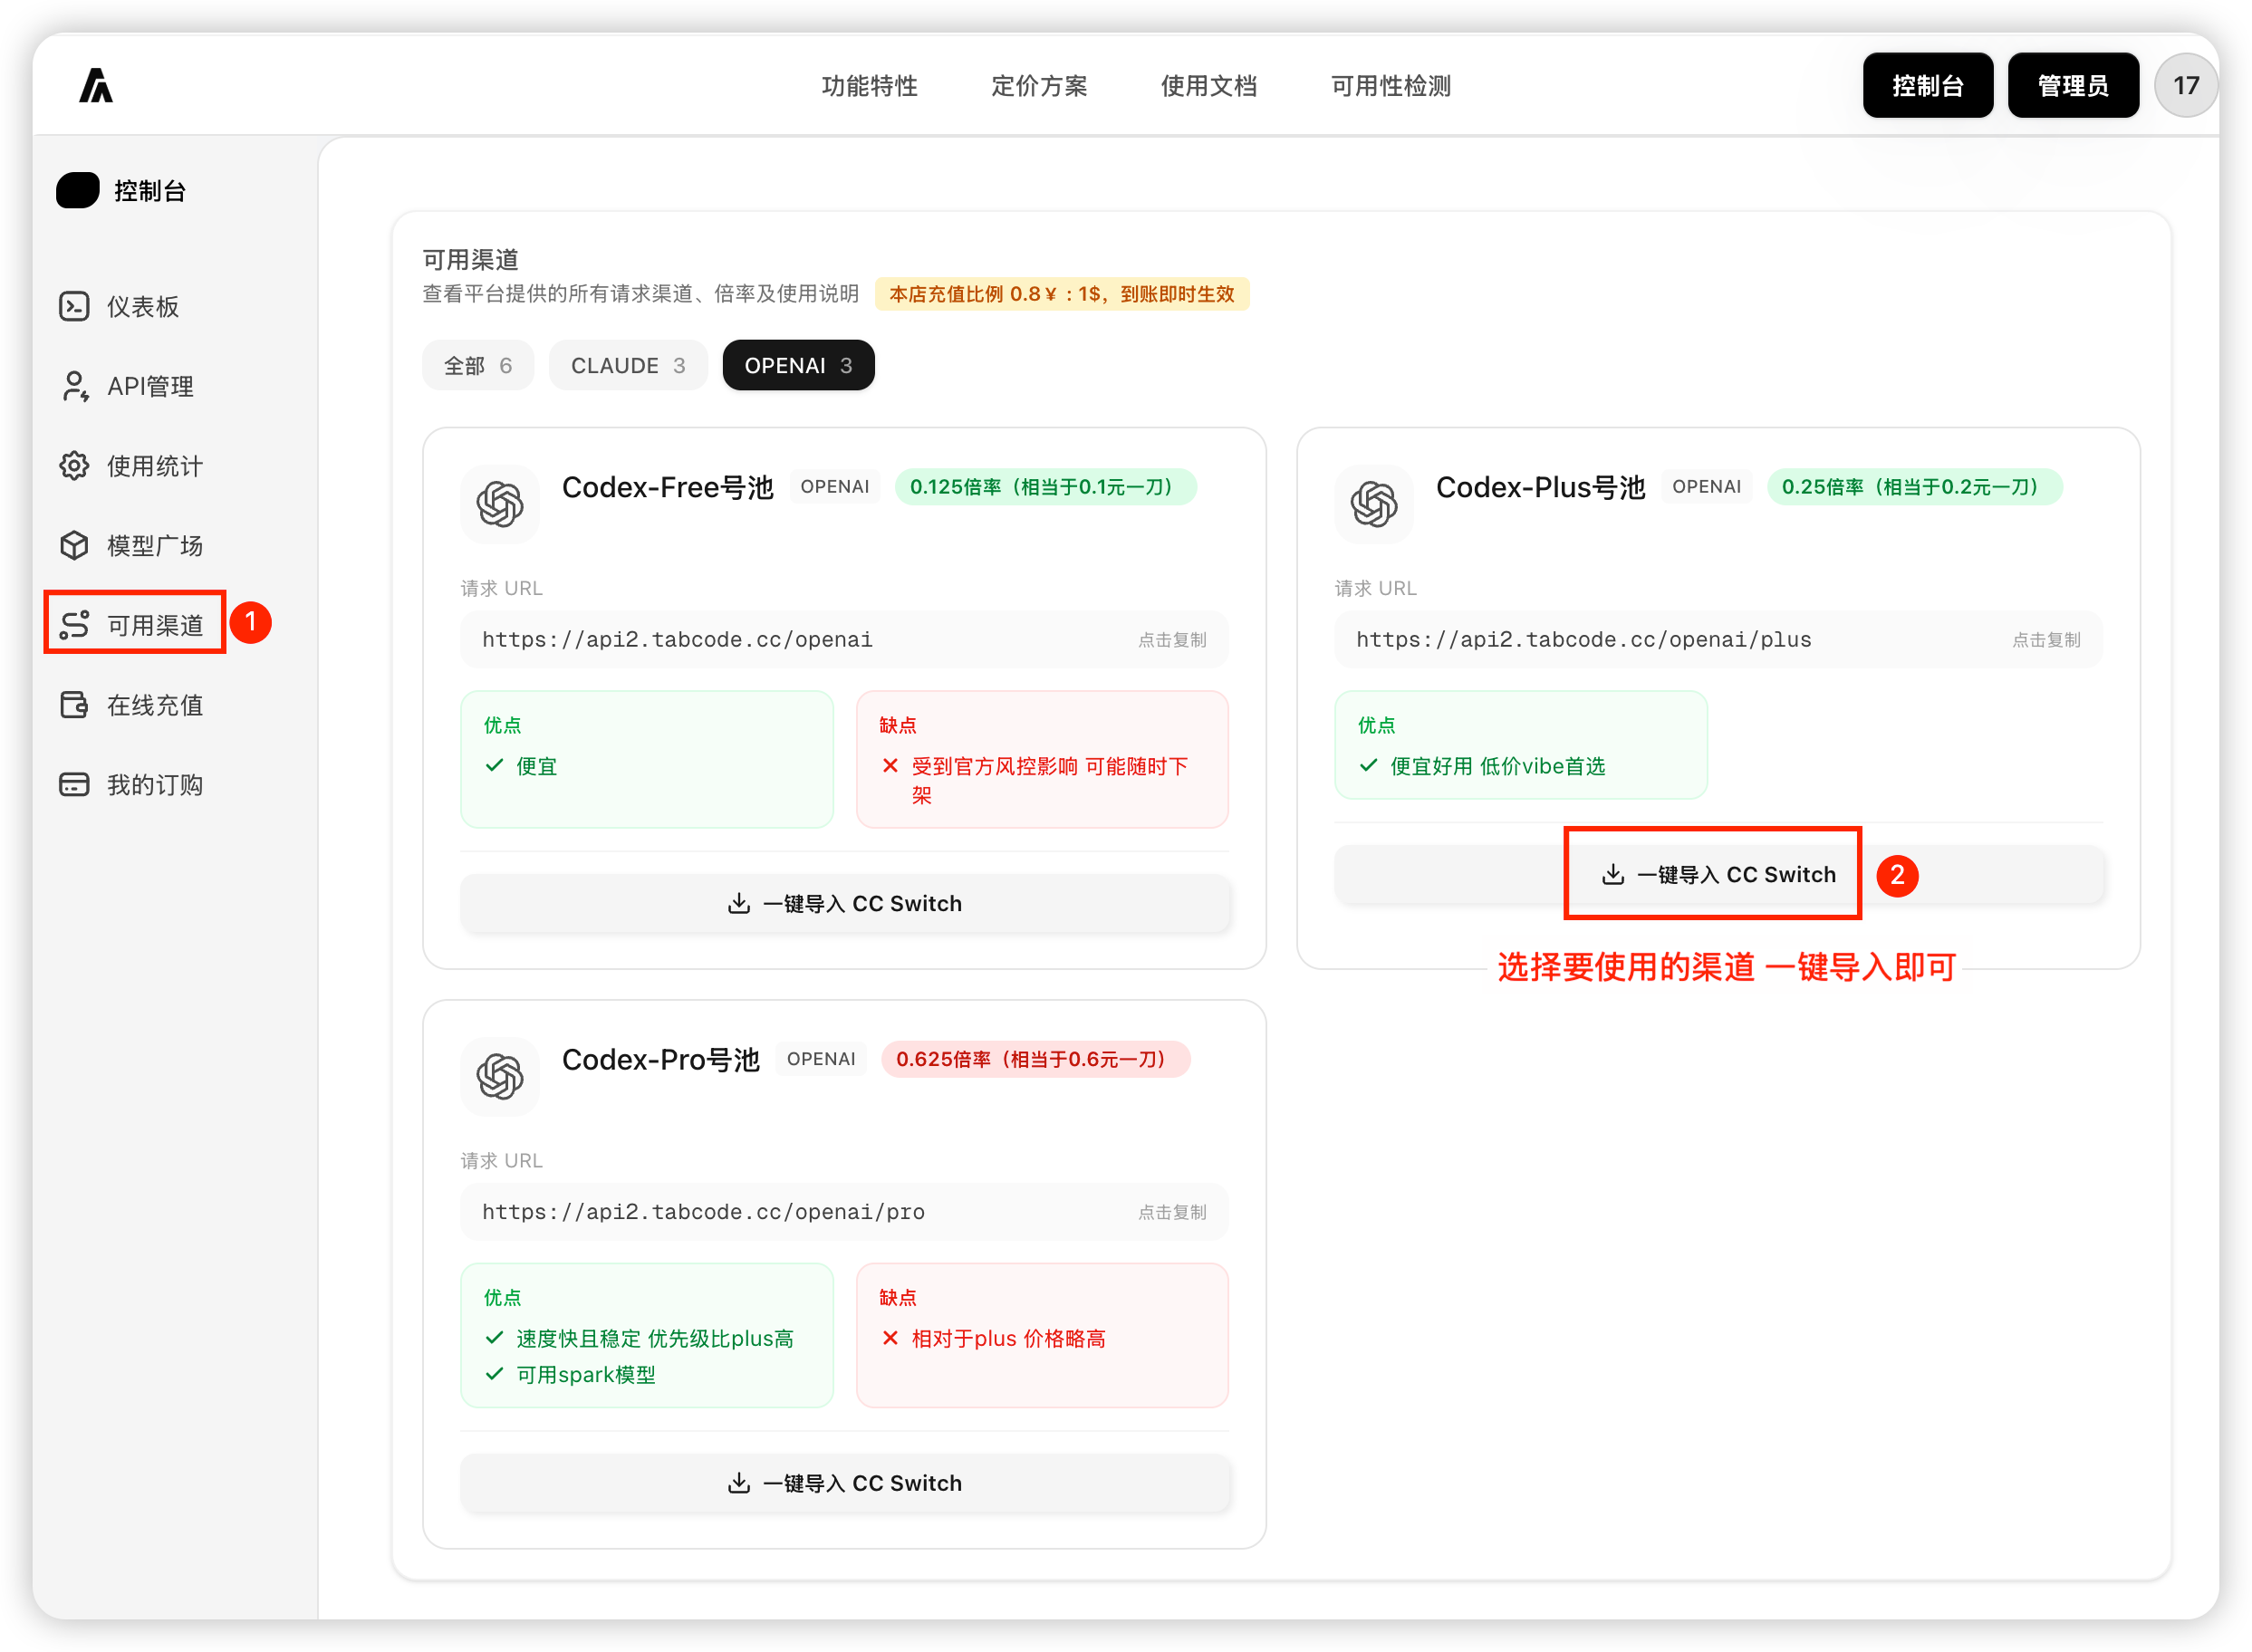Image resolution: width=2252 pixels, height=1652 pixels.
Task: Click the 可用渠道 page heading
Action: (x=471, y=260)
